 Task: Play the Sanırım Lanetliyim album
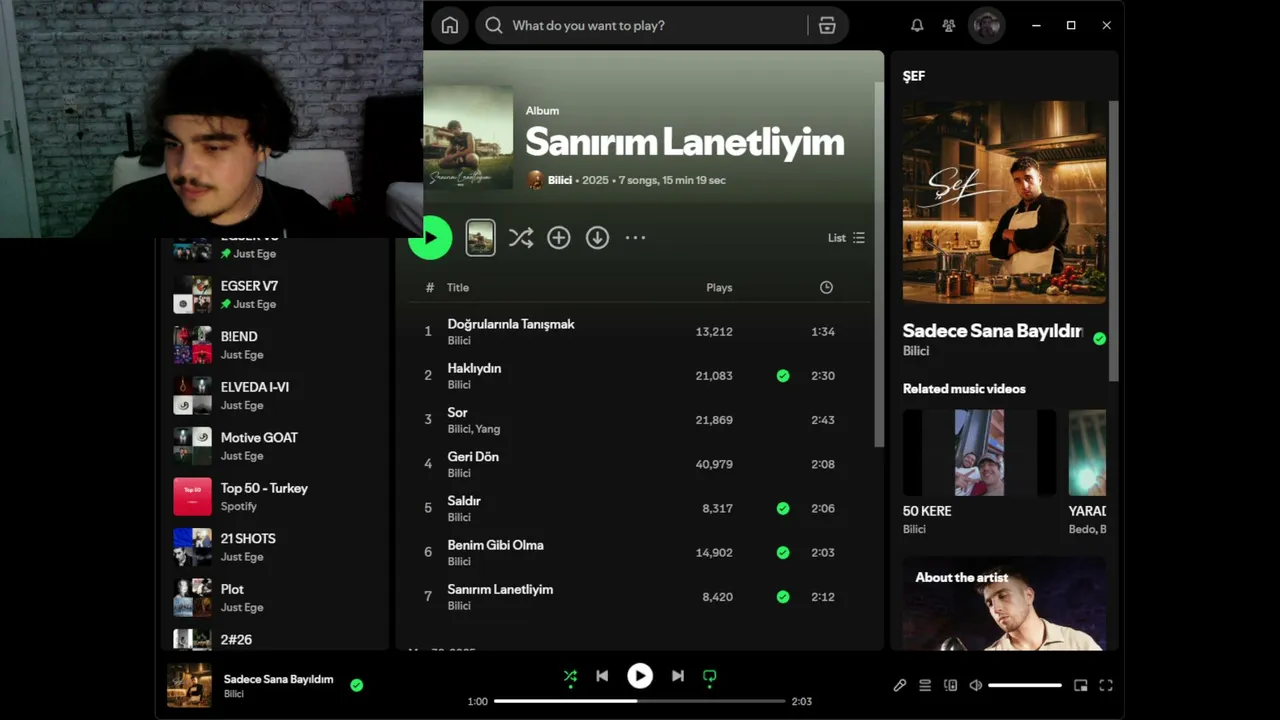coord(431,238)
